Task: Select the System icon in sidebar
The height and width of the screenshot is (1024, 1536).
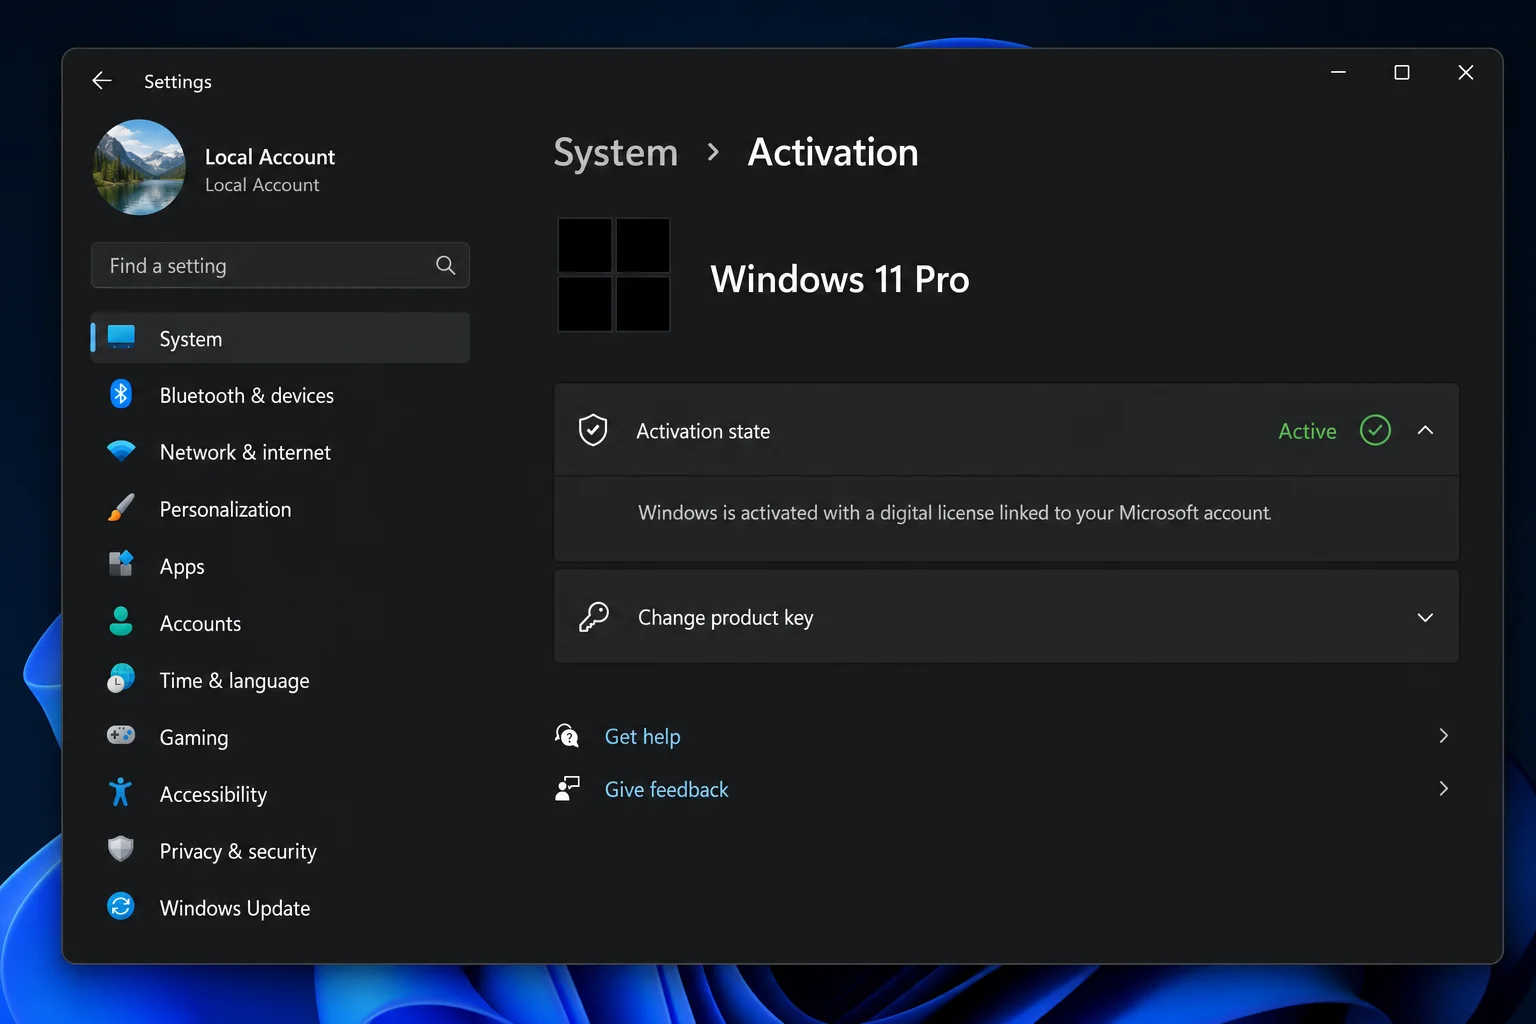Action: click(x=121, y=337)
